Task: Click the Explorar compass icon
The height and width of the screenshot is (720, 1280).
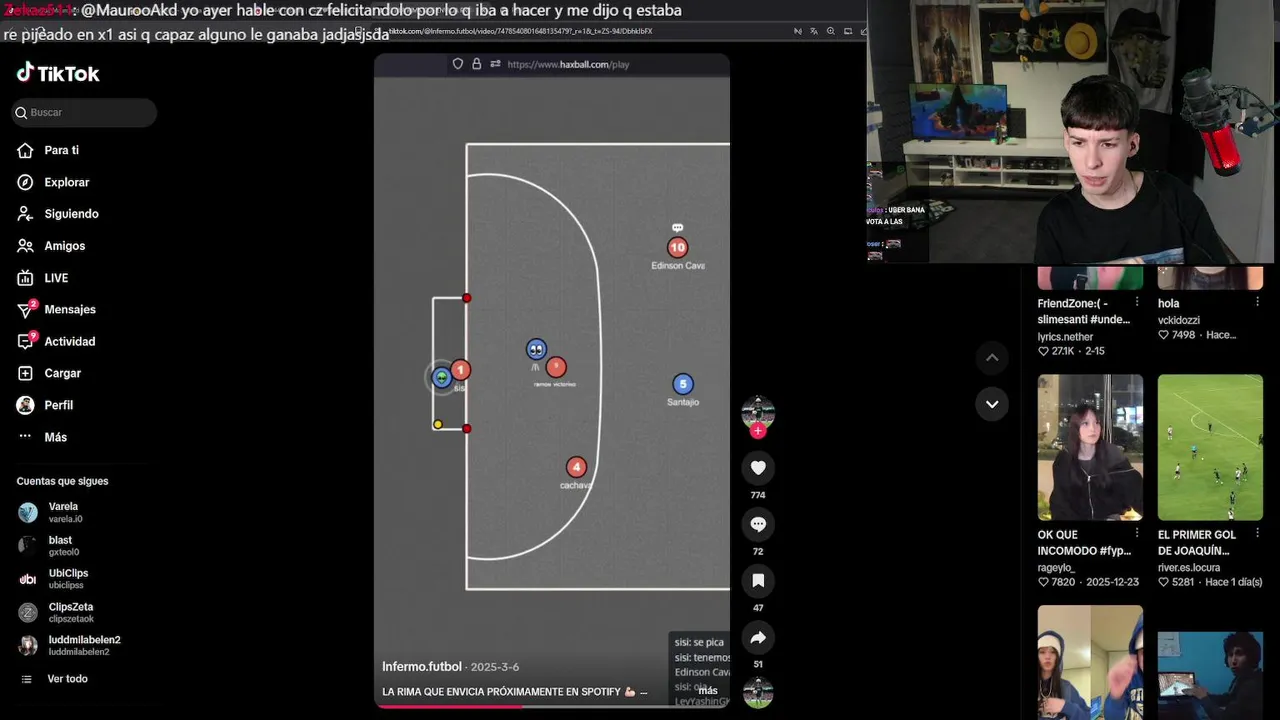Action: pos(25,182)
